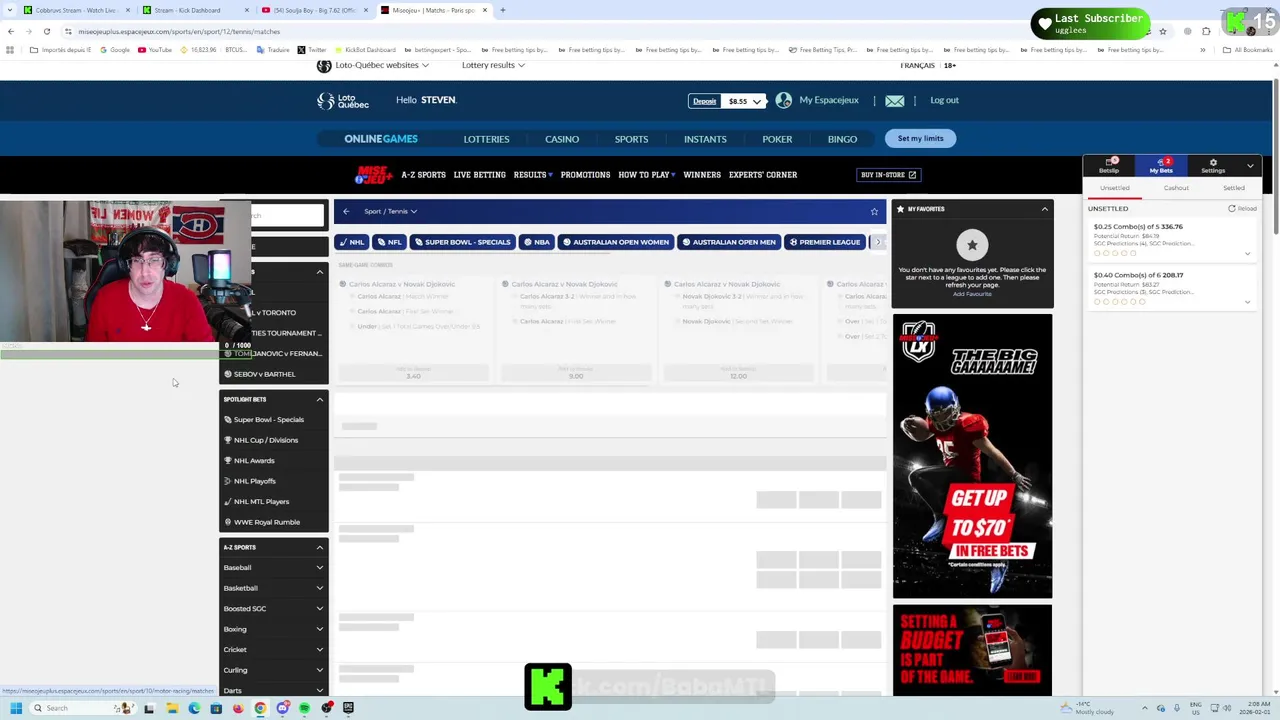Open the Betslip tab icon
Image resolution: width=1280 pixels, height=720 pixels.
[x=1109, y=161]
